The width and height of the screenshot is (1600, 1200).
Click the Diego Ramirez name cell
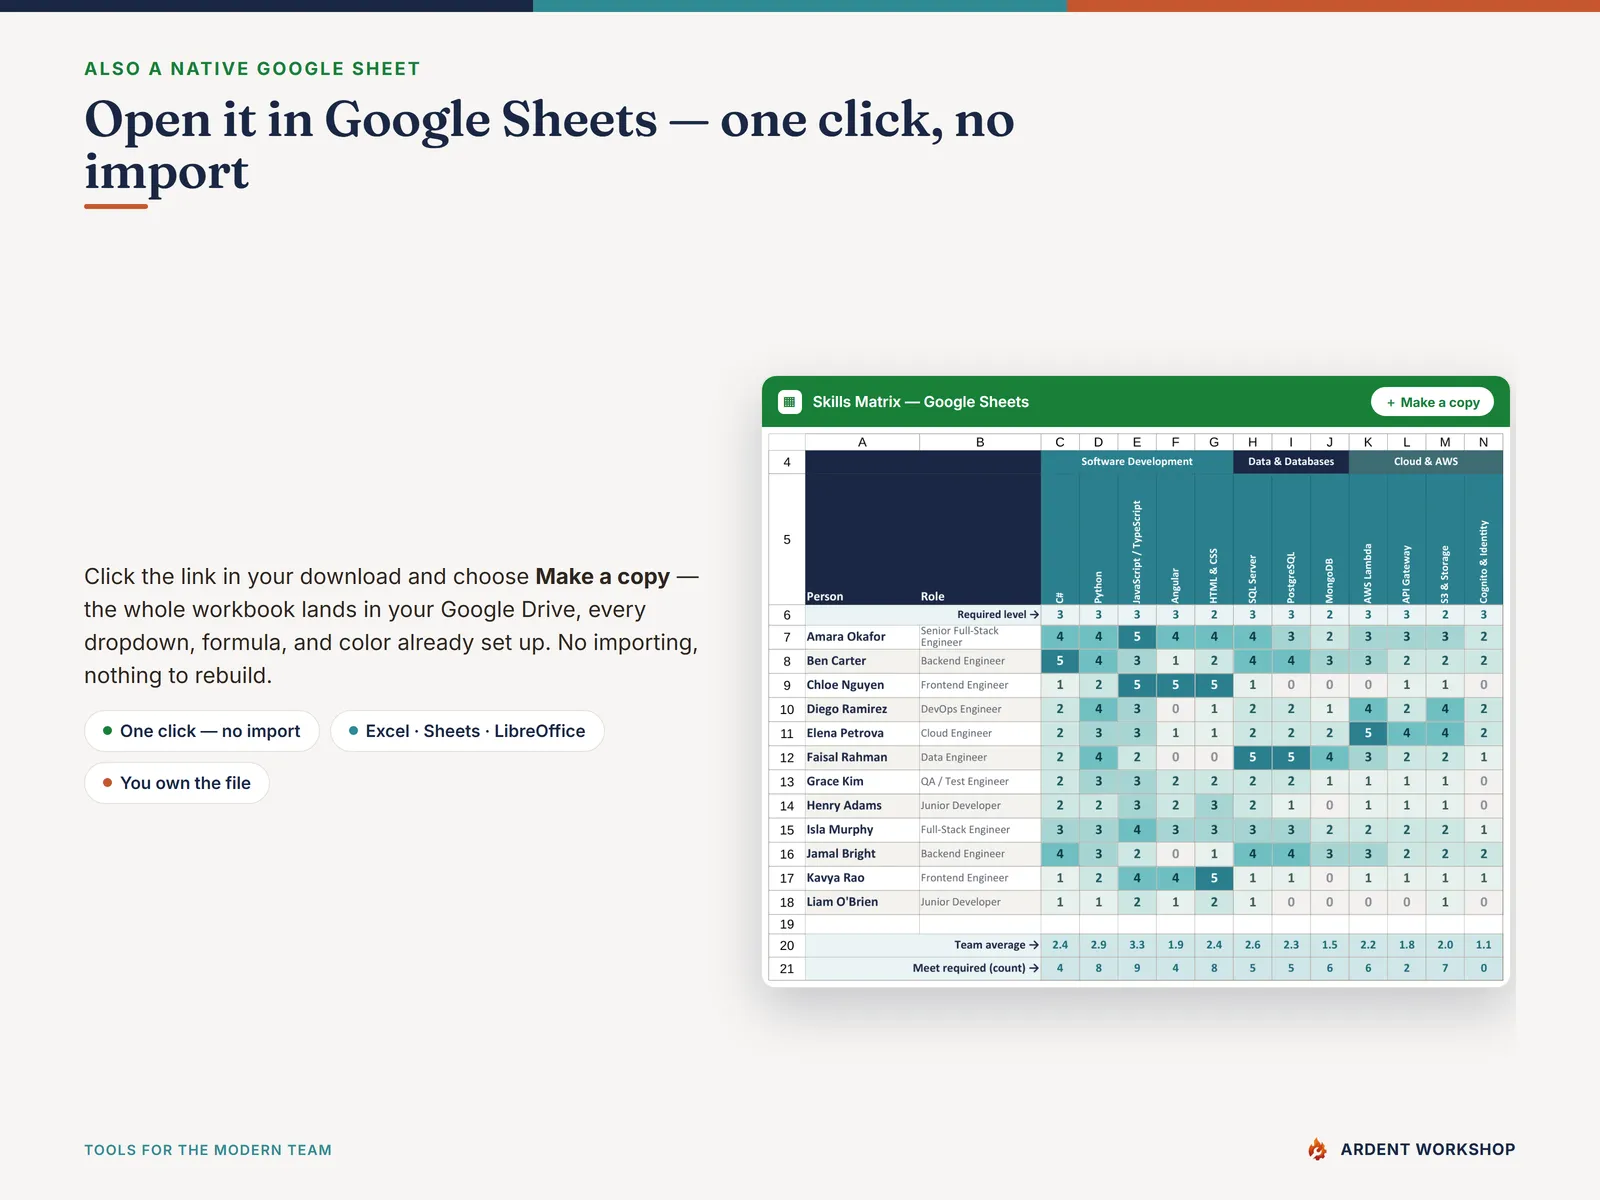[862, 709]
